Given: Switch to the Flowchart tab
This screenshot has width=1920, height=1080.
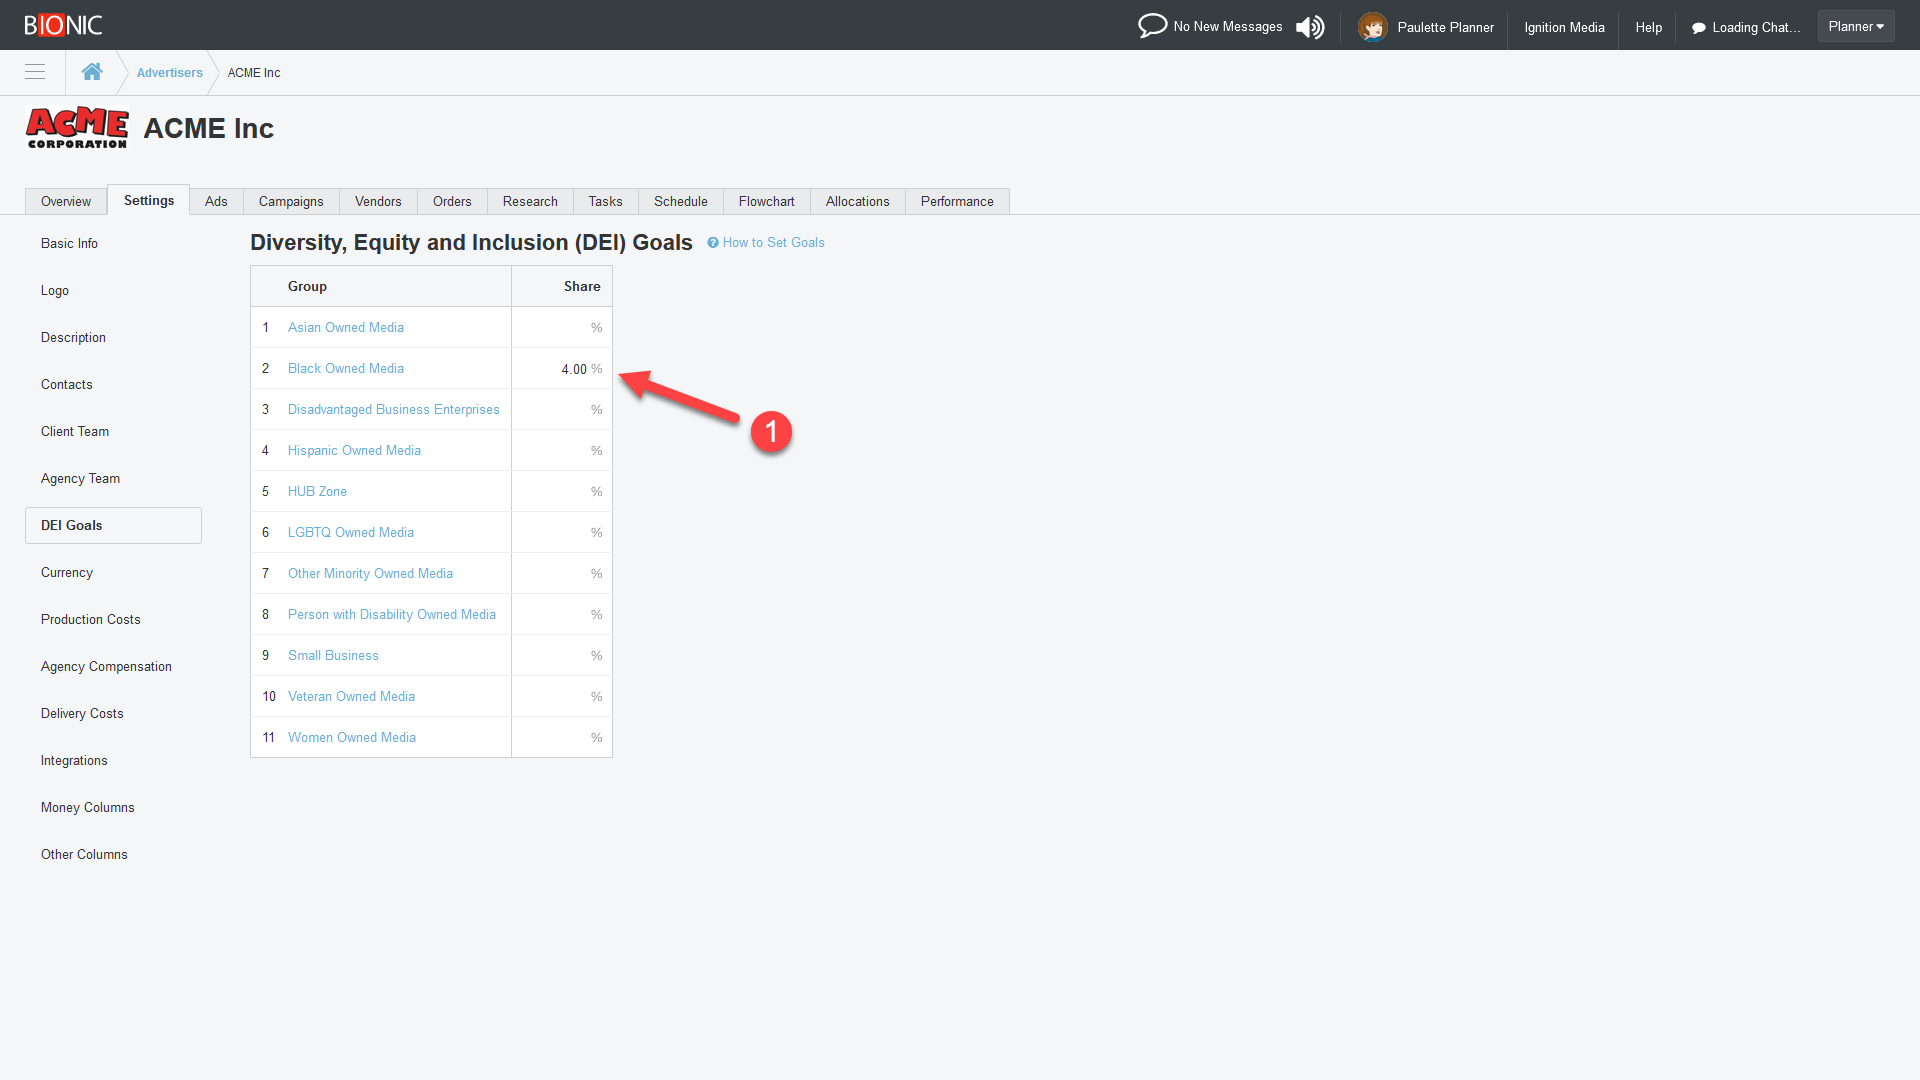Looking at the screenshot, I should click(766, 201).
